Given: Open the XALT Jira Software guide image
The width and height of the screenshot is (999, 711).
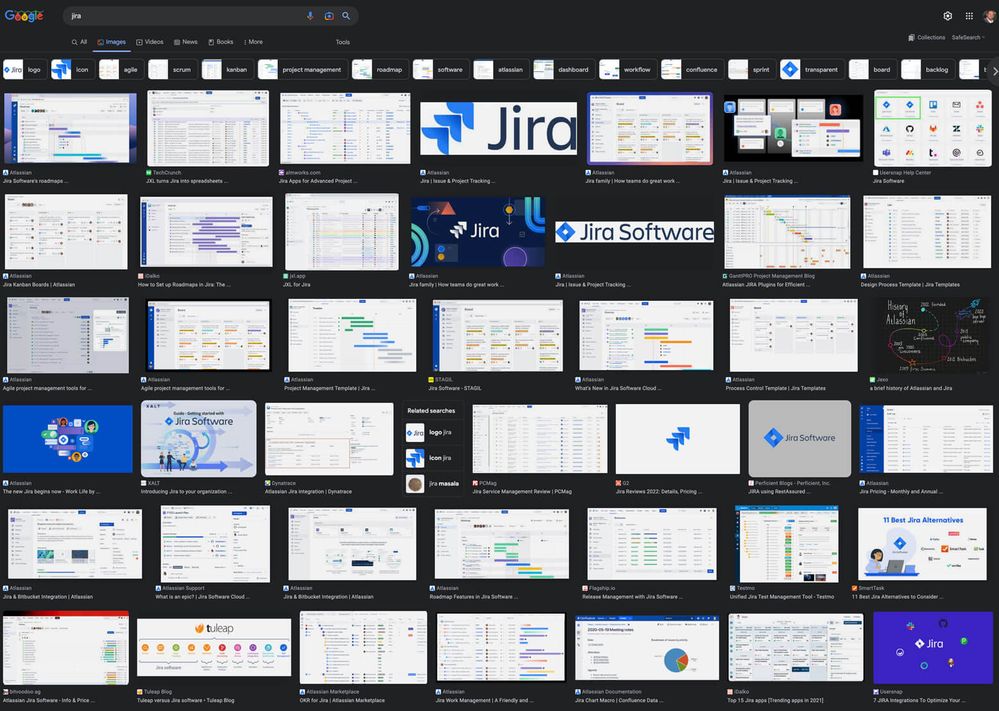Looking at the screenshot, I should click(199, 438).
